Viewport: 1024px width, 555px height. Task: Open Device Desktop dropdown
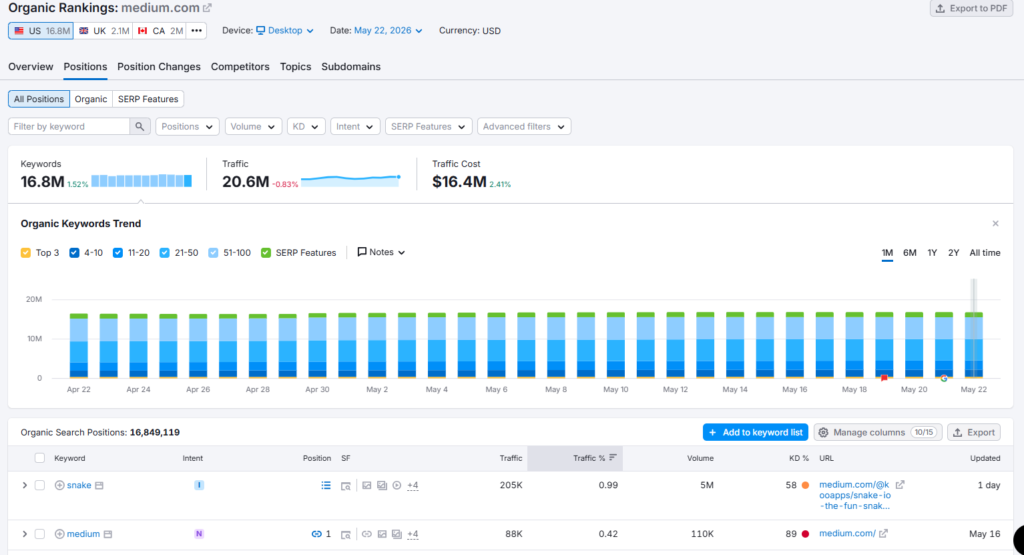(x=285, y=31)
